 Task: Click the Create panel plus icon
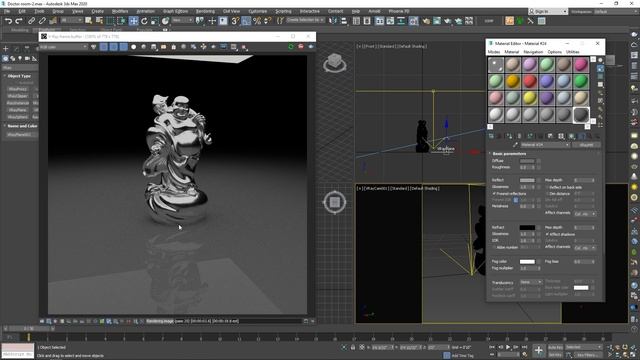coord(6,49)
